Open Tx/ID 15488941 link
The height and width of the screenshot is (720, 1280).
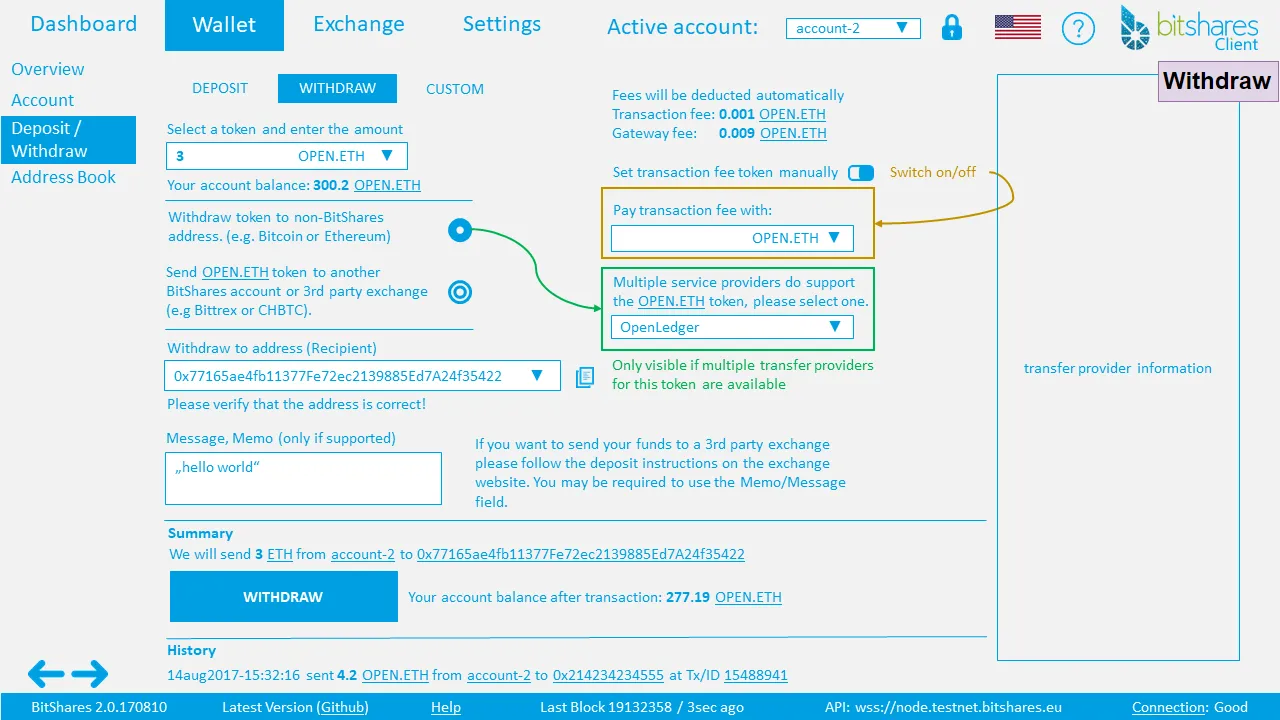756,675
